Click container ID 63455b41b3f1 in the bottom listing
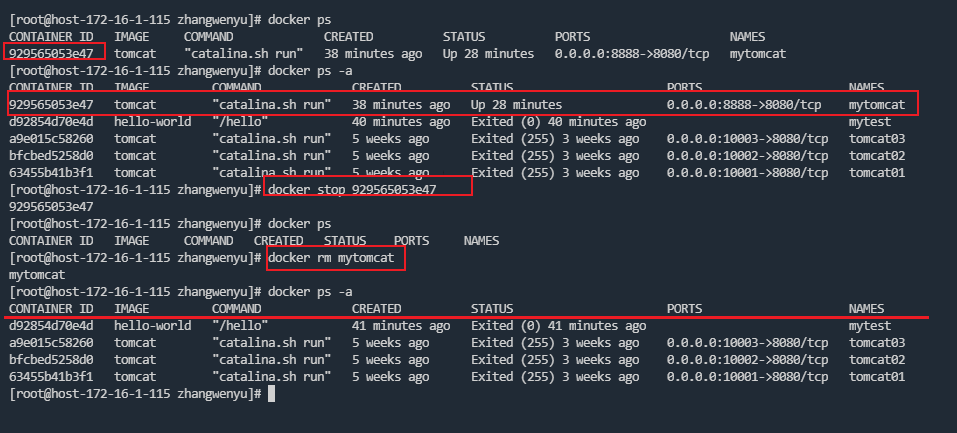 tap(51, 377)
